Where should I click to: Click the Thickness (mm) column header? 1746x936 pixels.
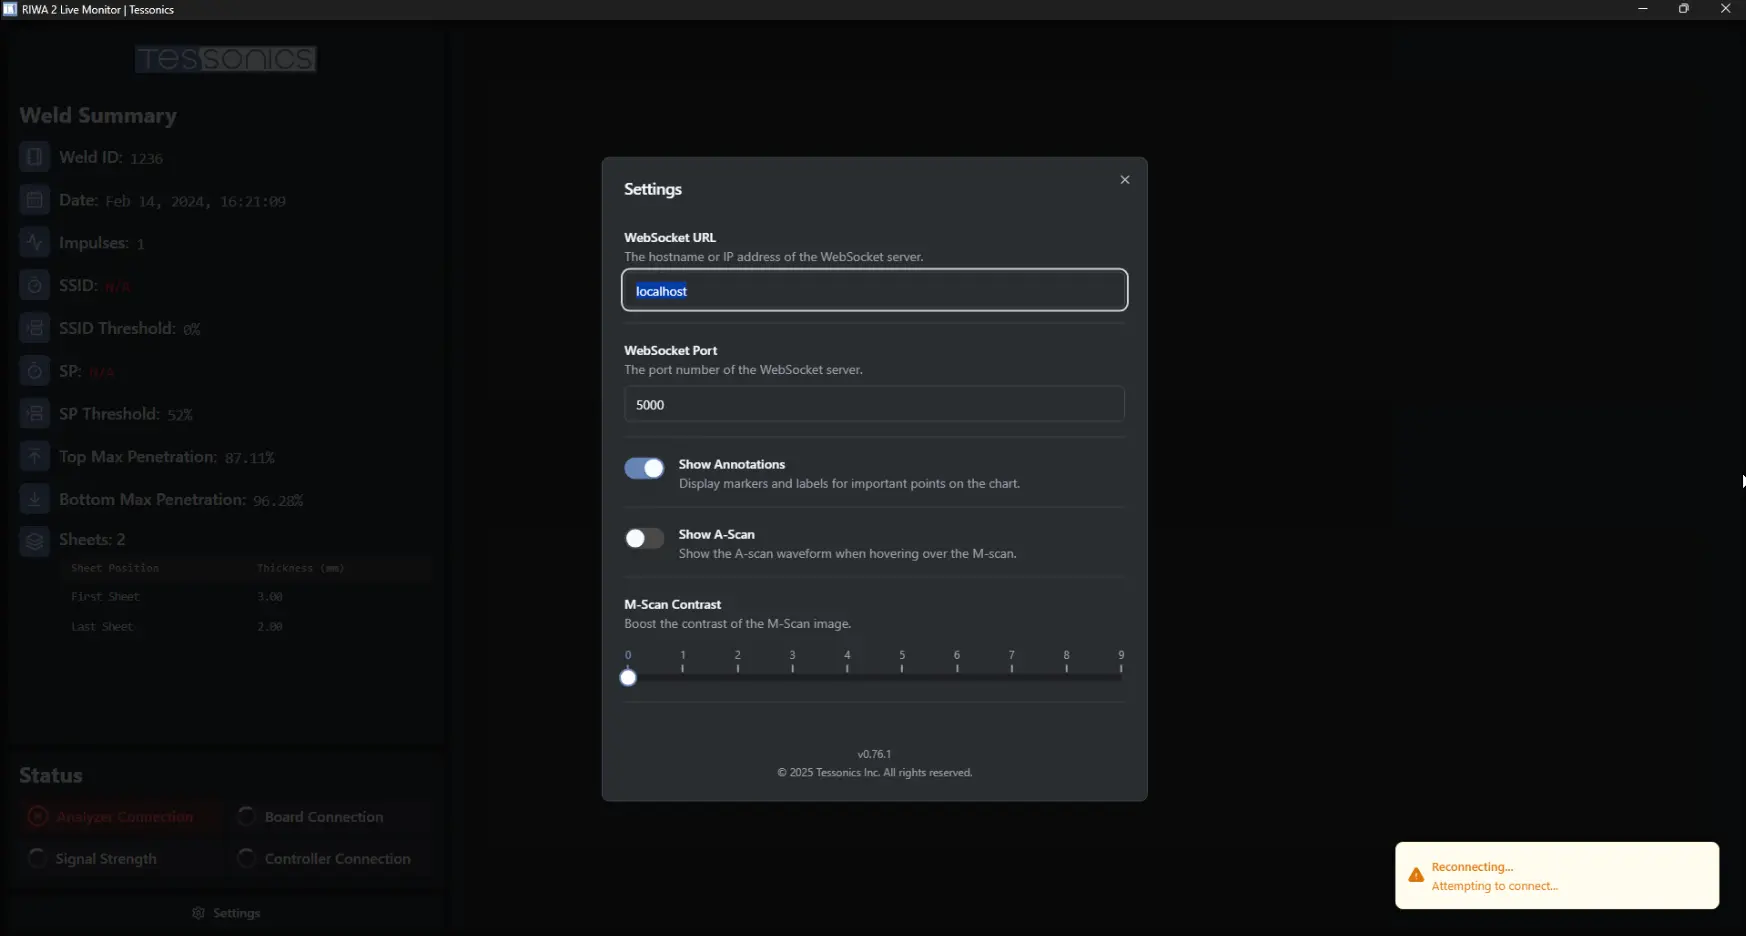(x=300, y=568)
